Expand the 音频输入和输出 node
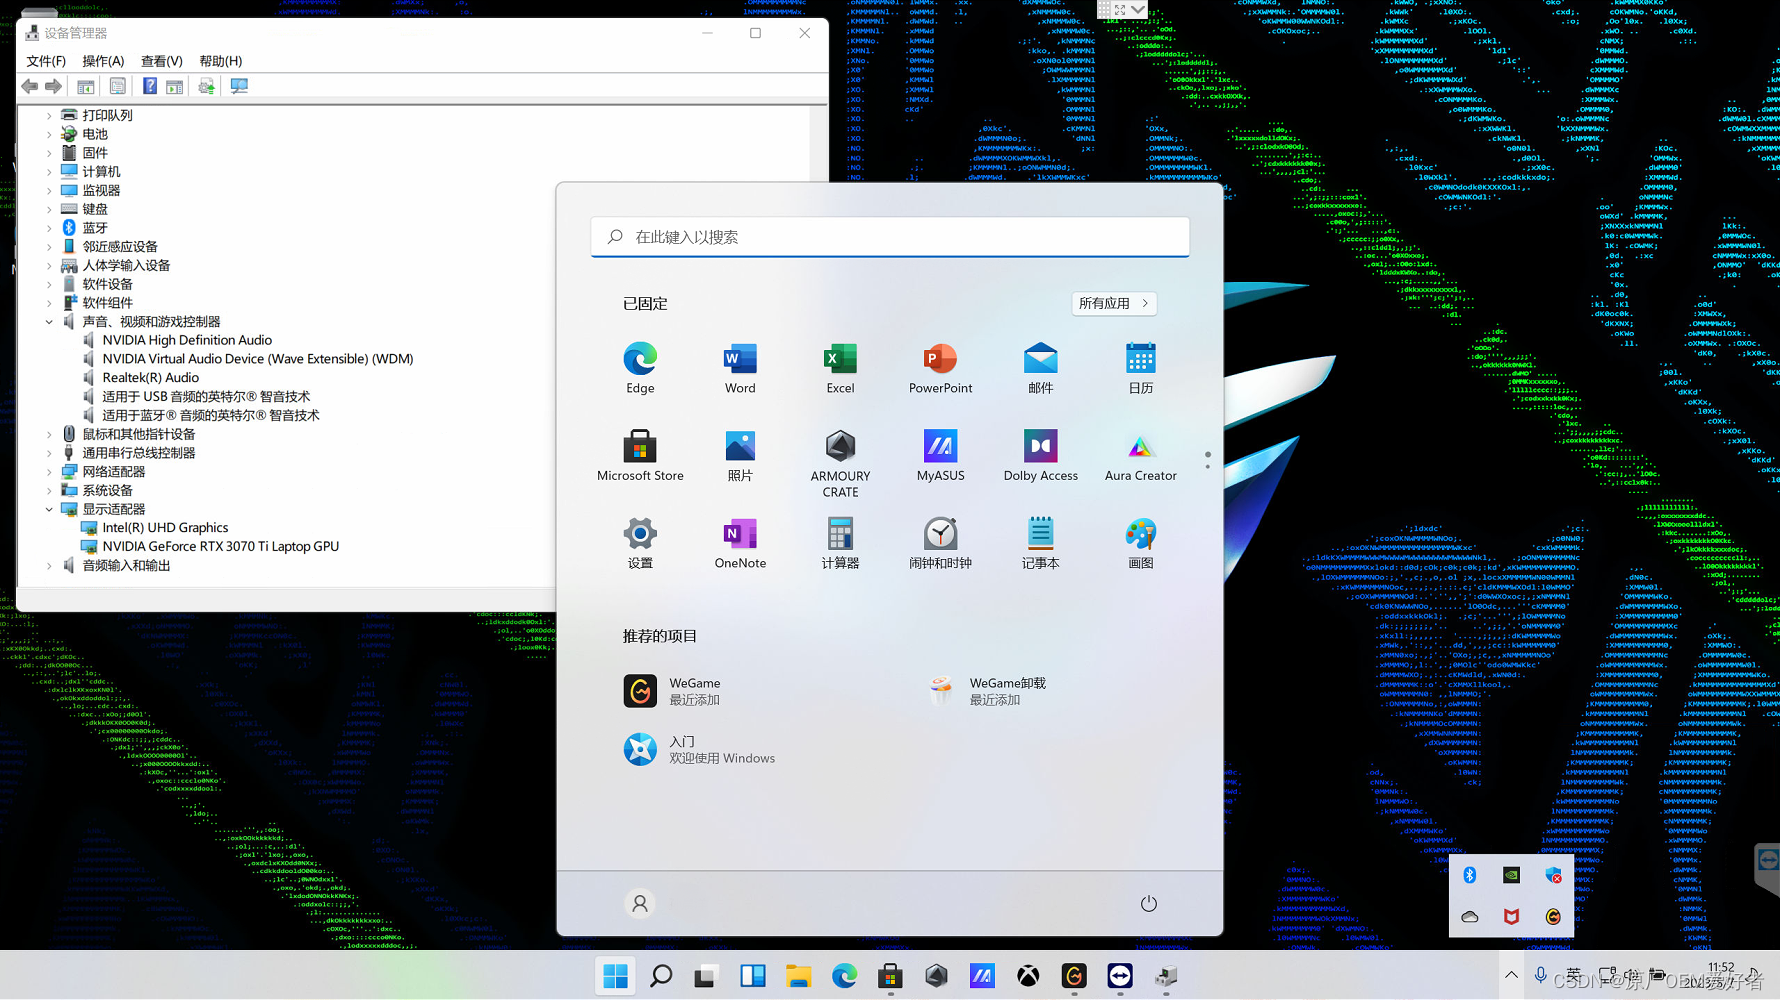 click(x=49, y=566)
